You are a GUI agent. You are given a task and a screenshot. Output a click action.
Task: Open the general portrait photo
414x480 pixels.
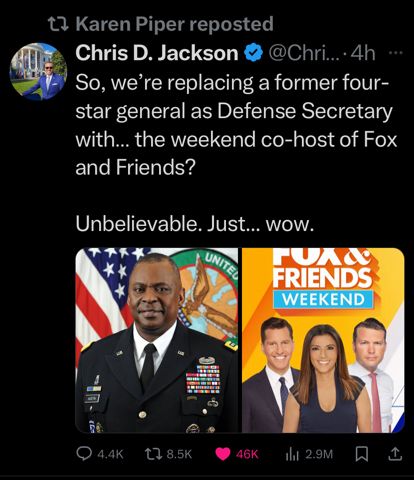[x=157, y=340]
